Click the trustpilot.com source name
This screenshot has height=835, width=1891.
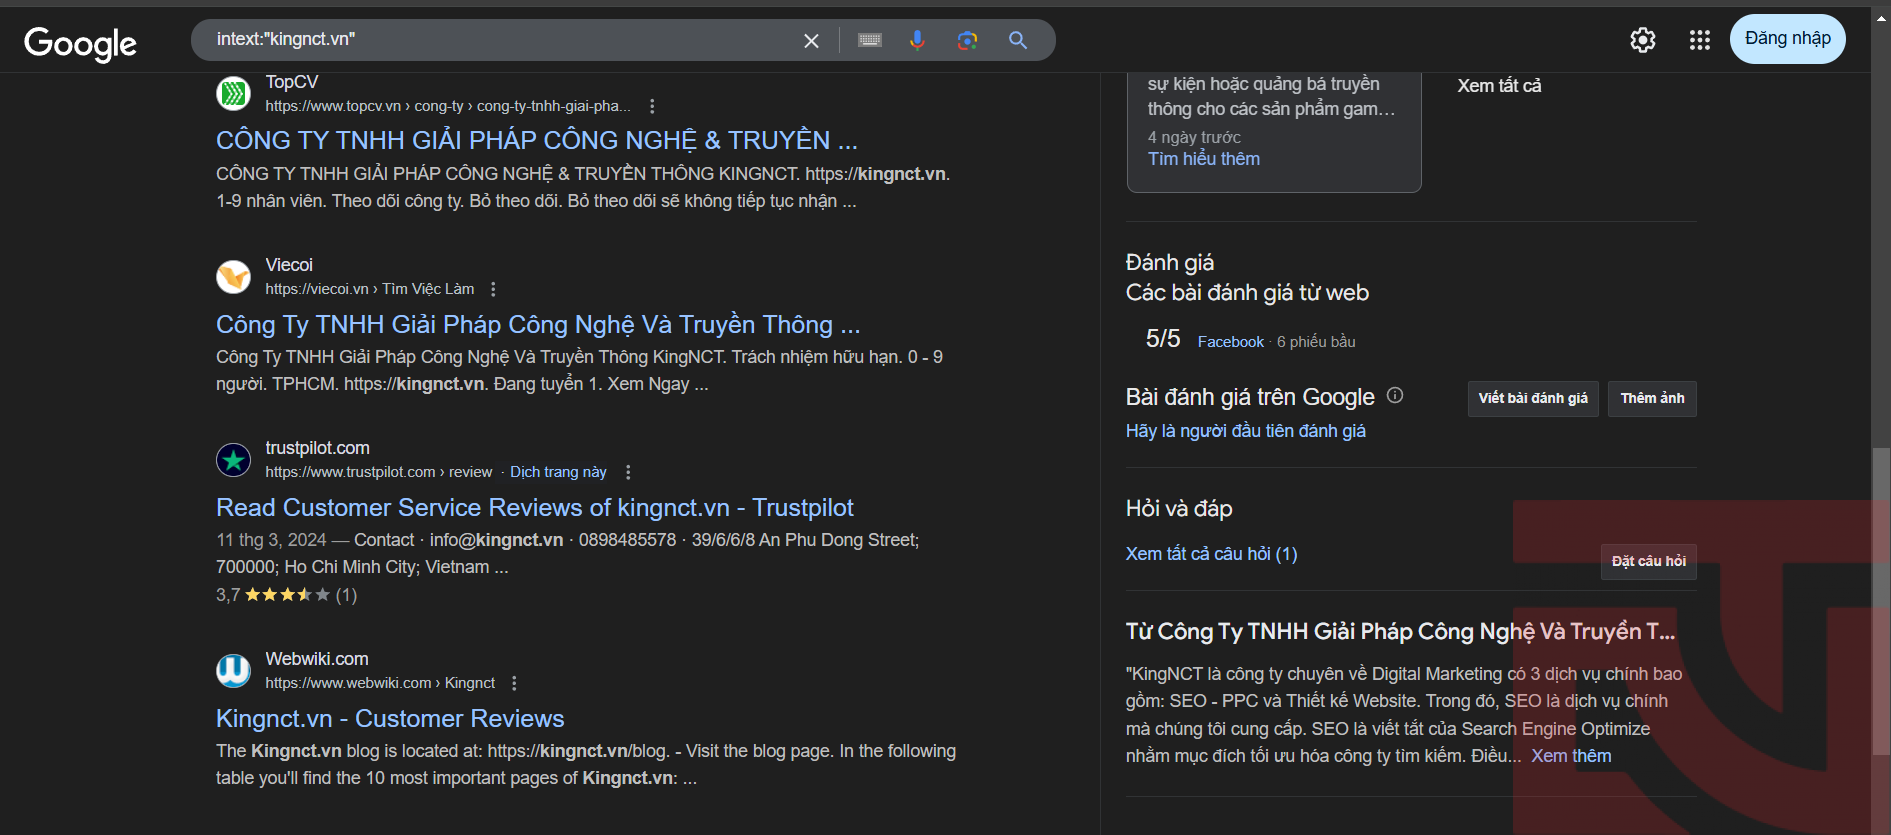(x=317, y=448)
